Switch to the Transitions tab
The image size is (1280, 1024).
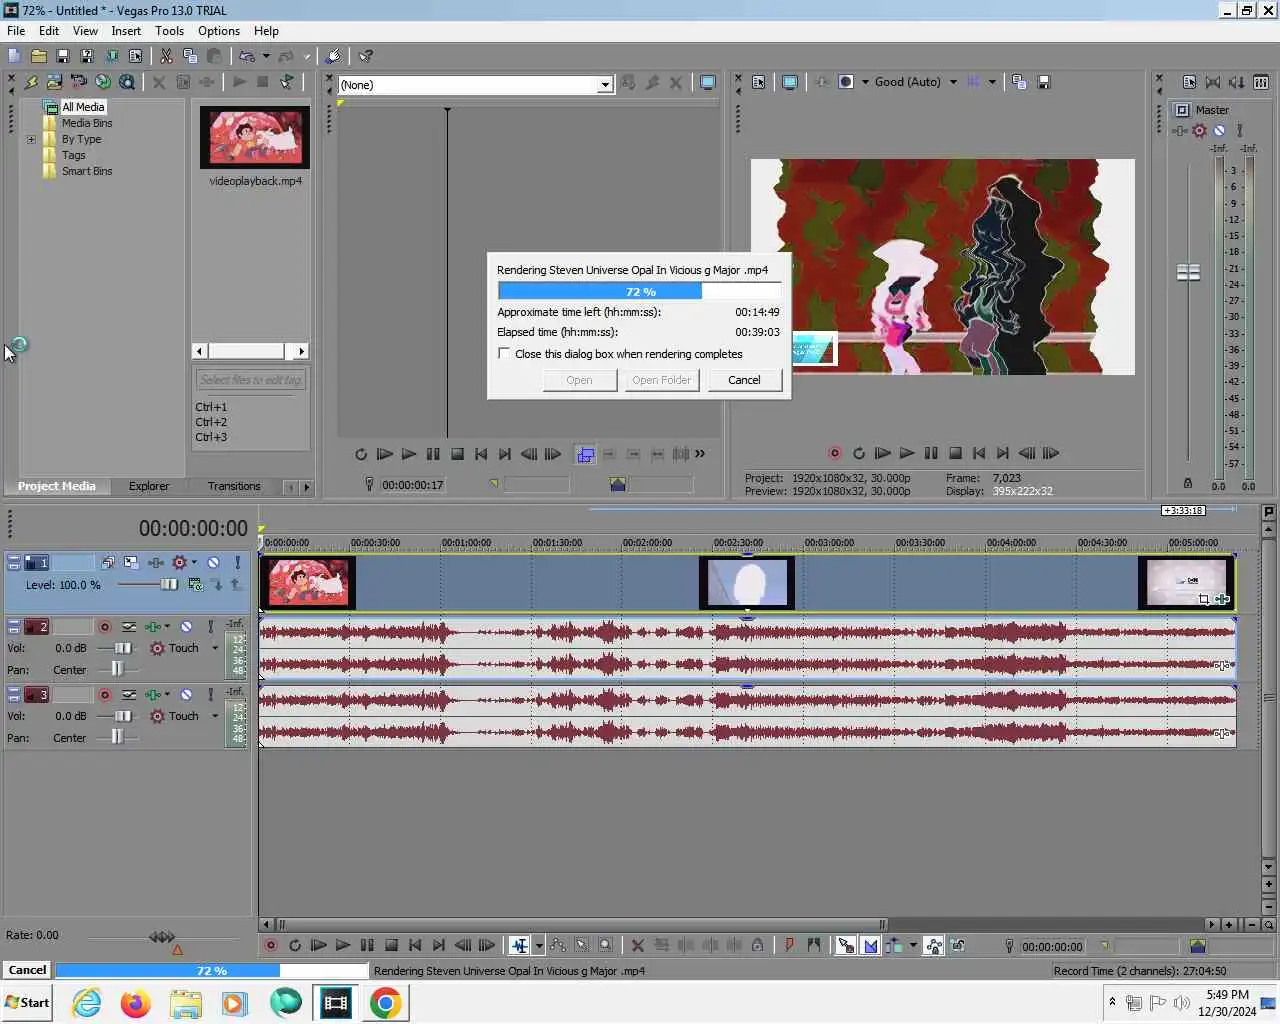pos(234,486)
